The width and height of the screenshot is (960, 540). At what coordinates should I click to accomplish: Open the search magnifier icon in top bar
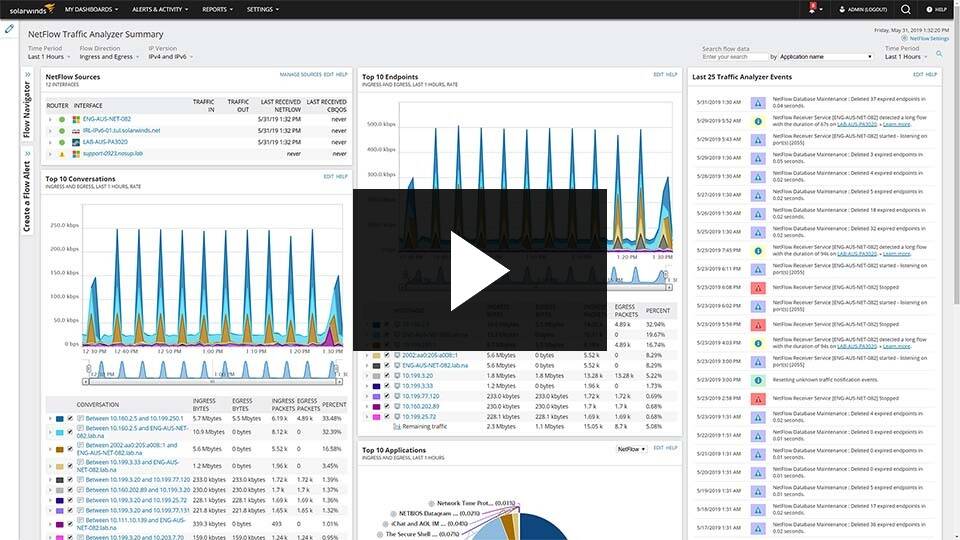coord(906,9)
